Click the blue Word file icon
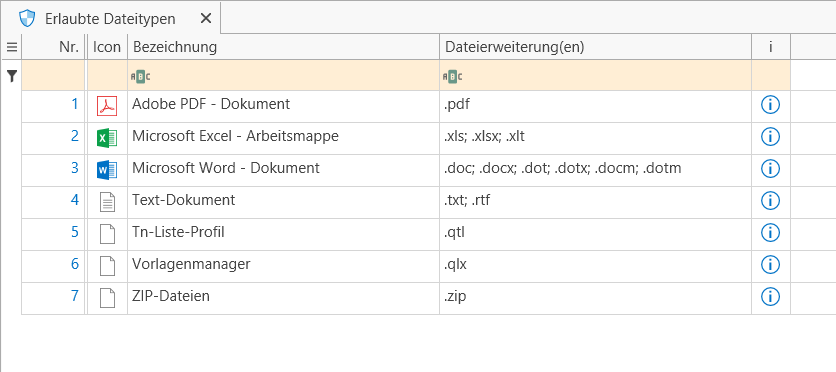836x372 pixels. click(x=107, y=169)
